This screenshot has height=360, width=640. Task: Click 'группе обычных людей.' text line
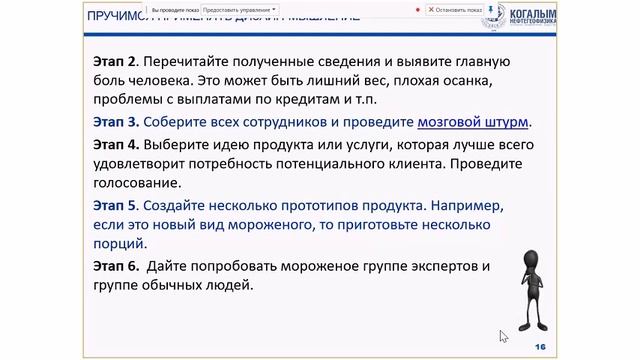[x=173, y=285]
